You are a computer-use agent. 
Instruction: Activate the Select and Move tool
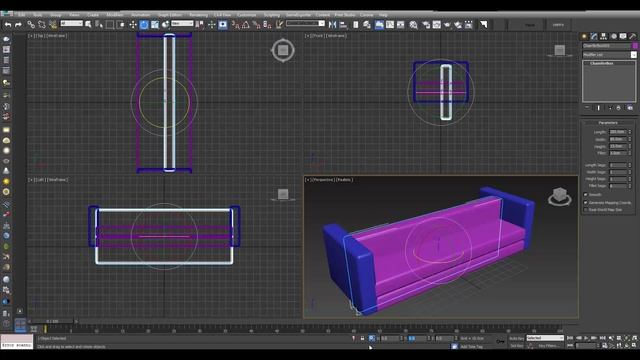133,25
